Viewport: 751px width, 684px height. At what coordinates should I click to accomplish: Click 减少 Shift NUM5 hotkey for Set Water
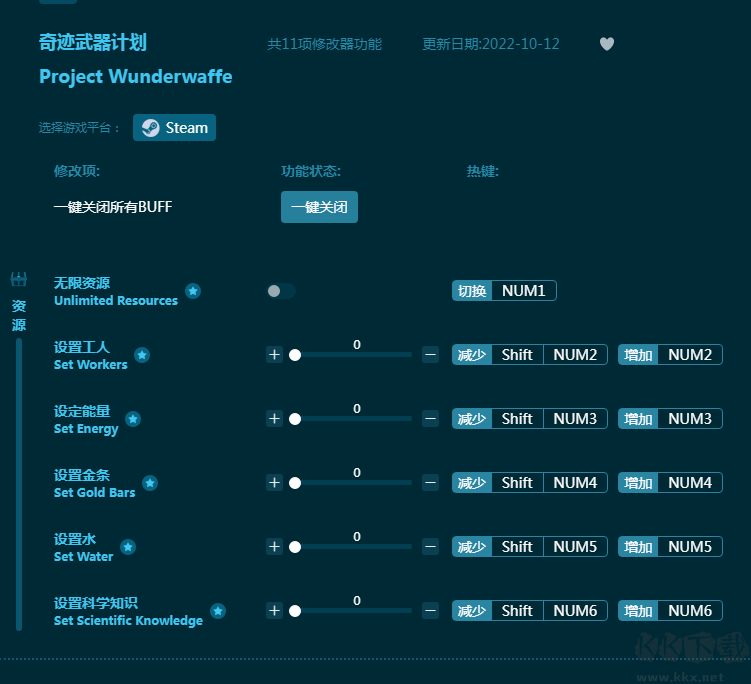(530, 547)
